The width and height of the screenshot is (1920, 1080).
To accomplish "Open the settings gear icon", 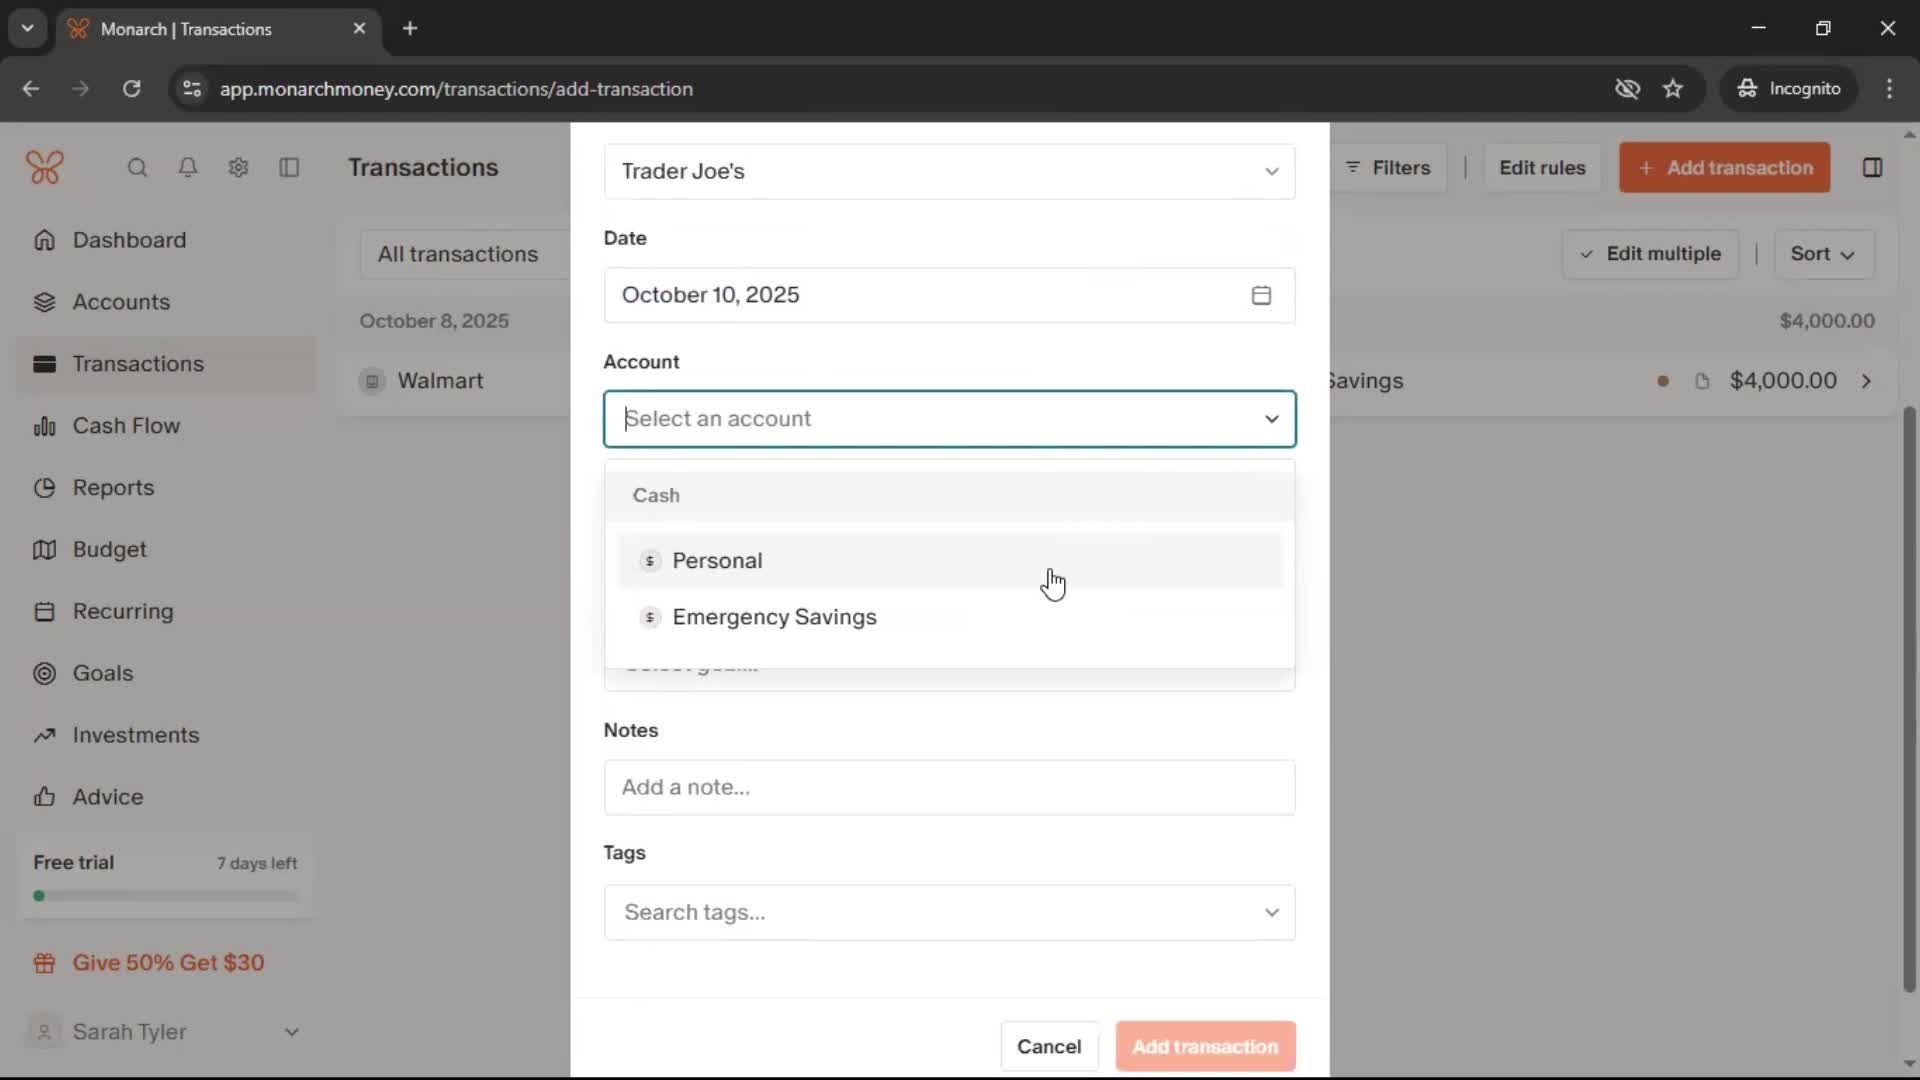I will [x=238, y=168].
